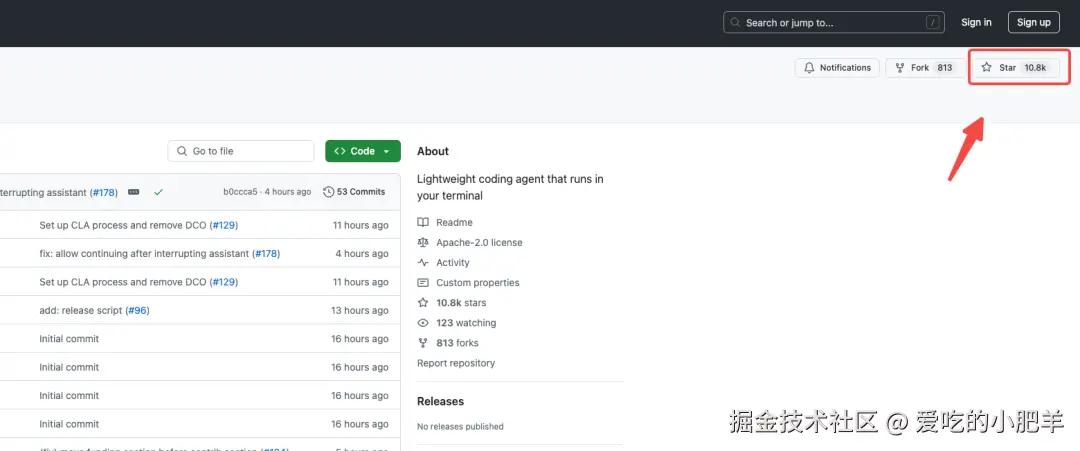Click the eye icon beside 123 watching
1080x451 pixels.
[423, 322]
